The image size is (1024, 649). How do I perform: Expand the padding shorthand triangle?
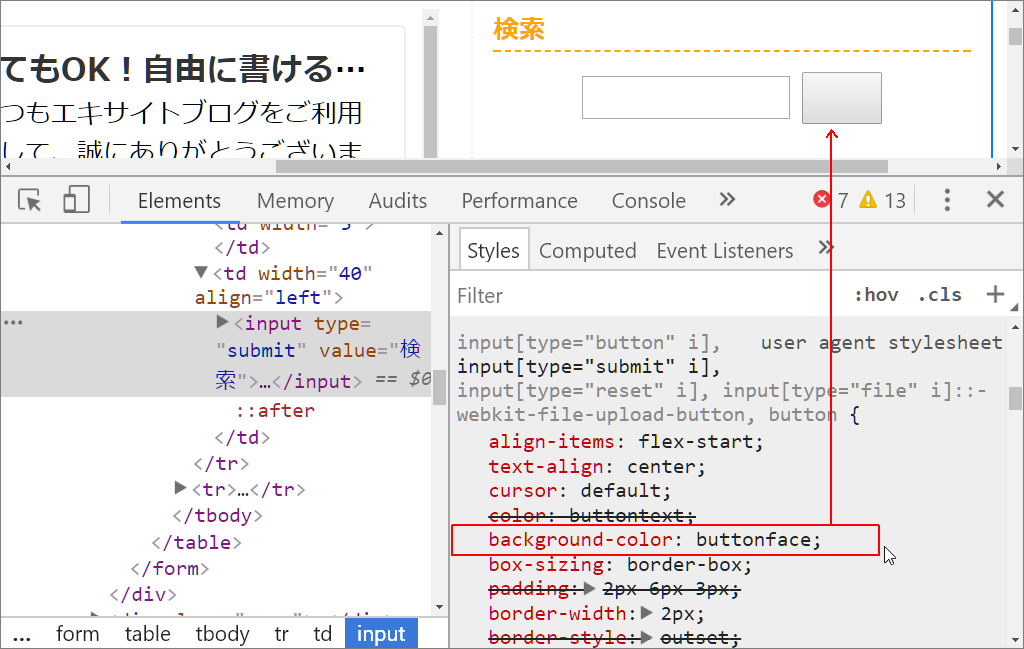(589, 588)
